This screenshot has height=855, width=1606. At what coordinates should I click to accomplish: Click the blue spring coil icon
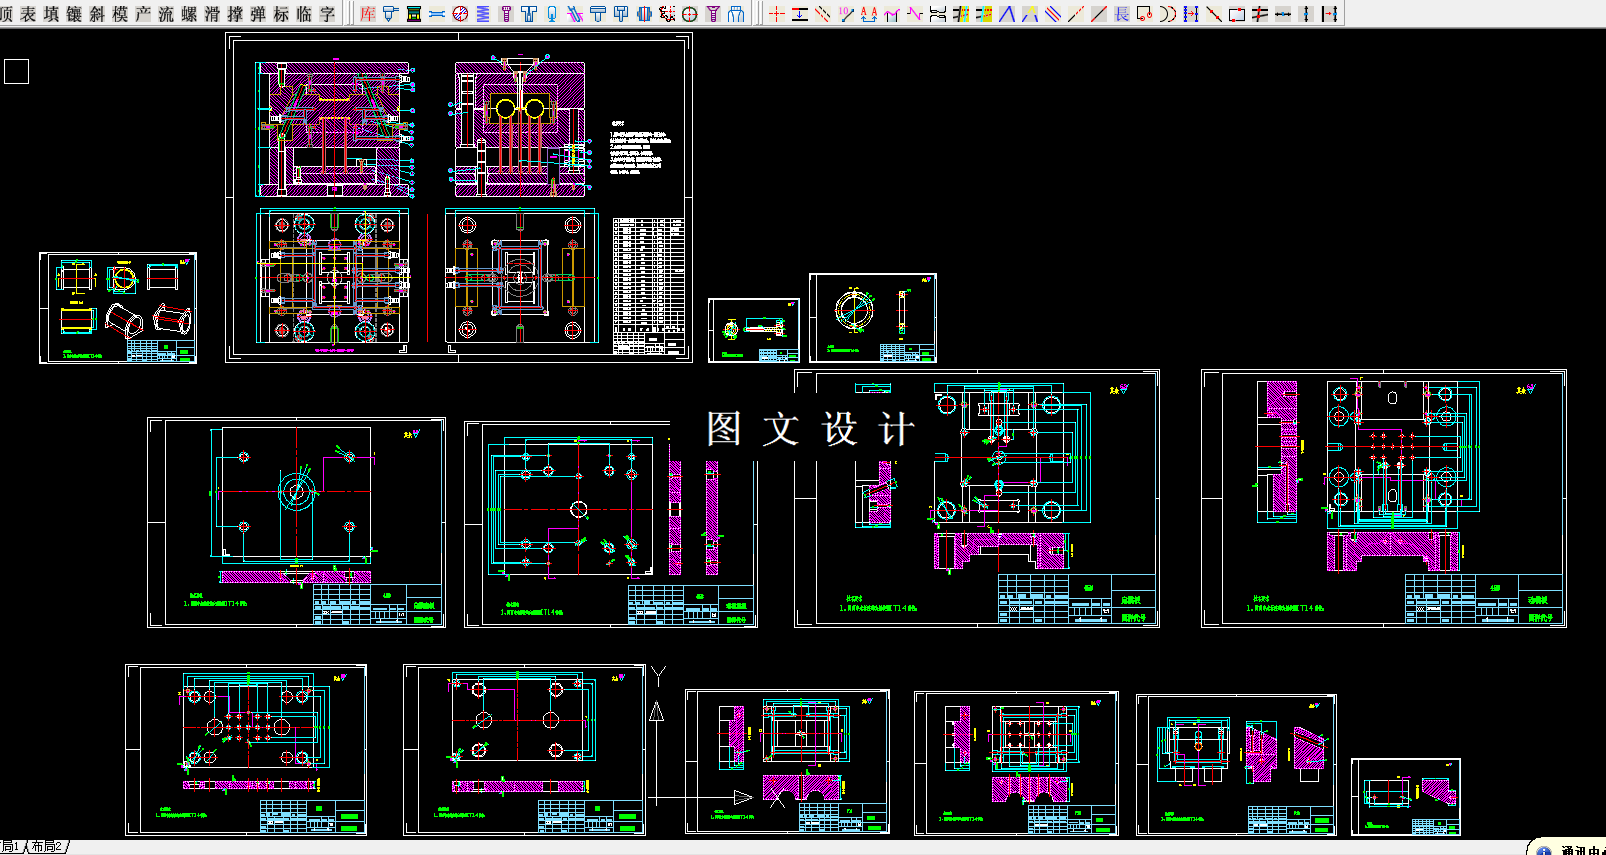(x=483, y=14)
